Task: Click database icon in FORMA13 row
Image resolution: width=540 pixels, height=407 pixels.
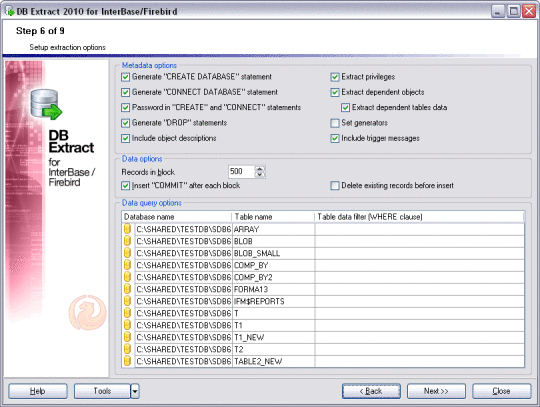Action: 127,289
